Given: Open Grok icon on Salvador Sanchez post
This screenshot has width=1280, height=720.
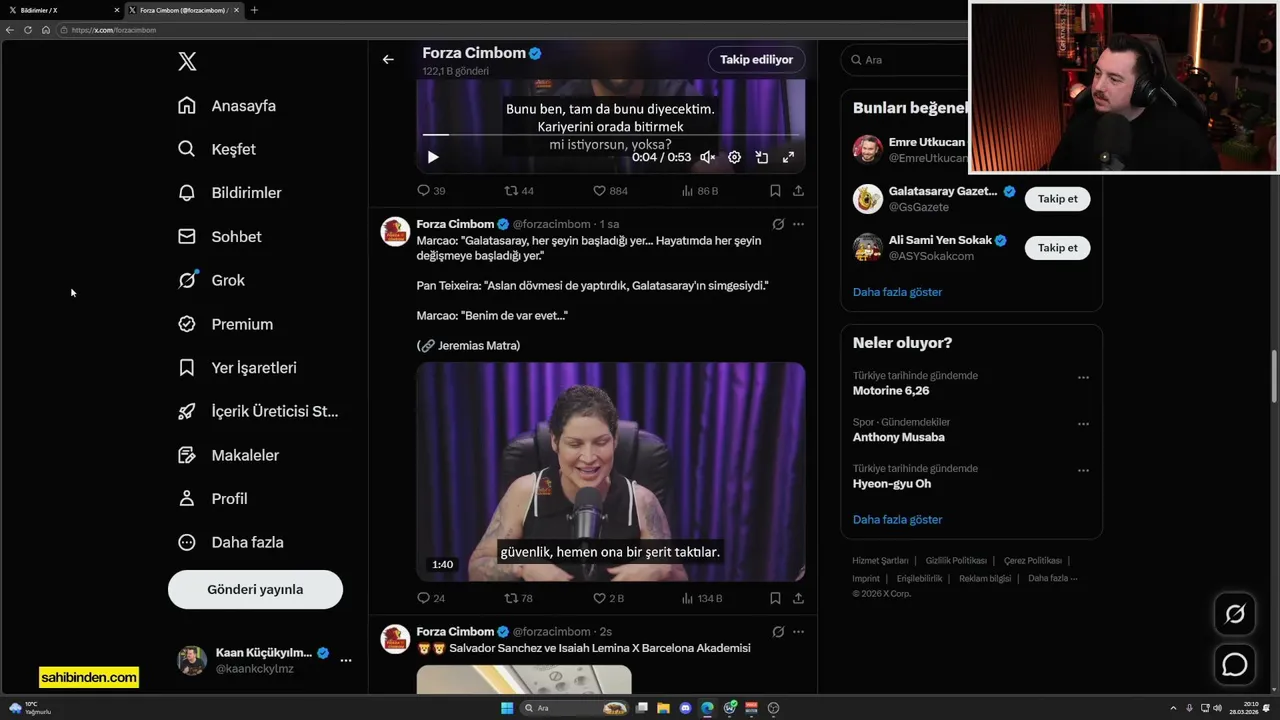Looking at the screenshot, I should (778, 632).
